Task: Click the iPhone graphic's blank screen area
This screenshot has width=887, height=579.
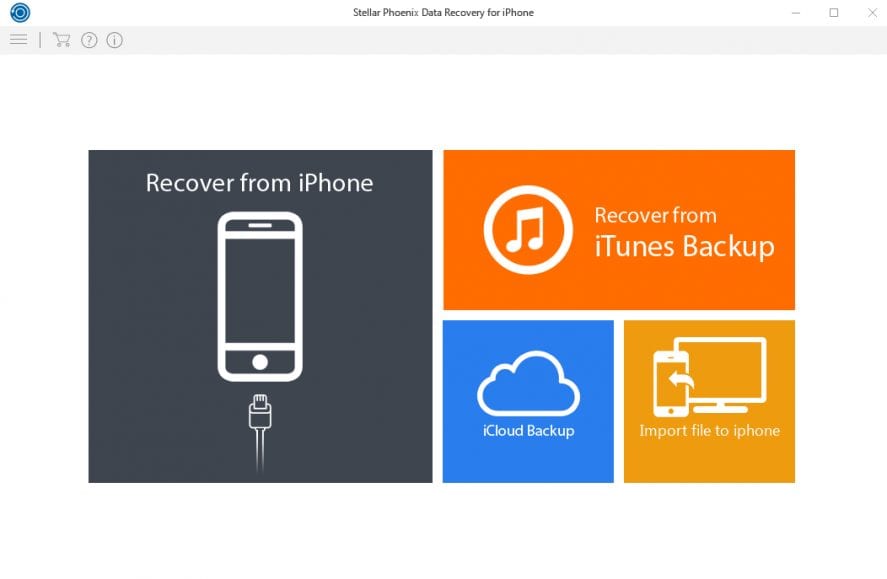Action: click(x=260, y=290)
